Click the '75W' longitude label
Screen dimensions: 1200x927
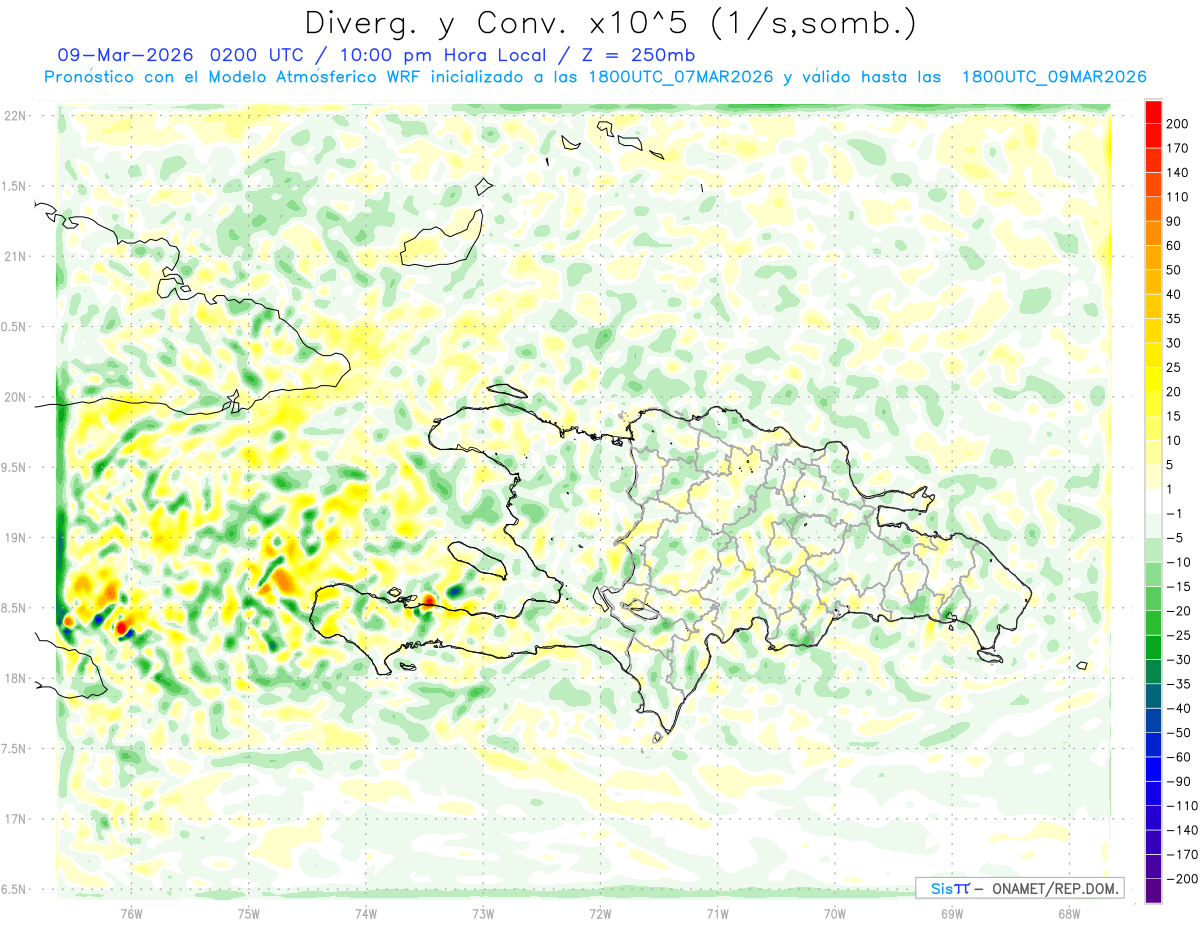pos(249,914)
